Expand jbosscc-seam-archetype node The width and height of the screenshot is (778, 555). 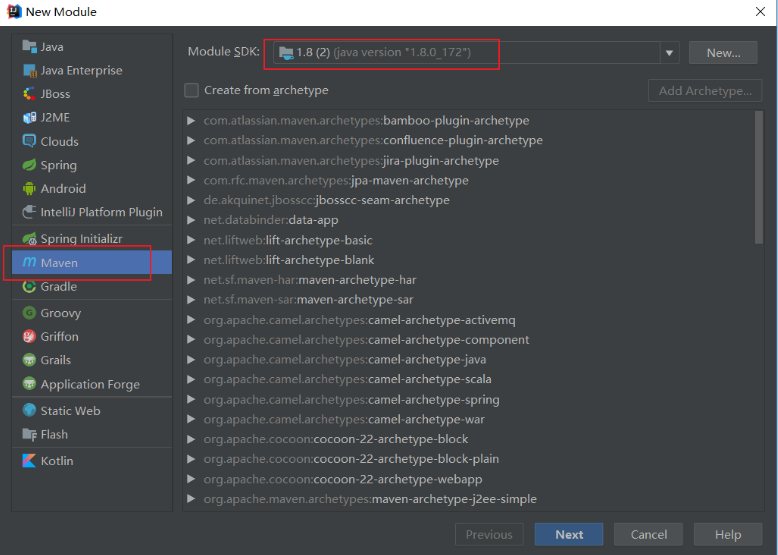(x=191, y=200)
